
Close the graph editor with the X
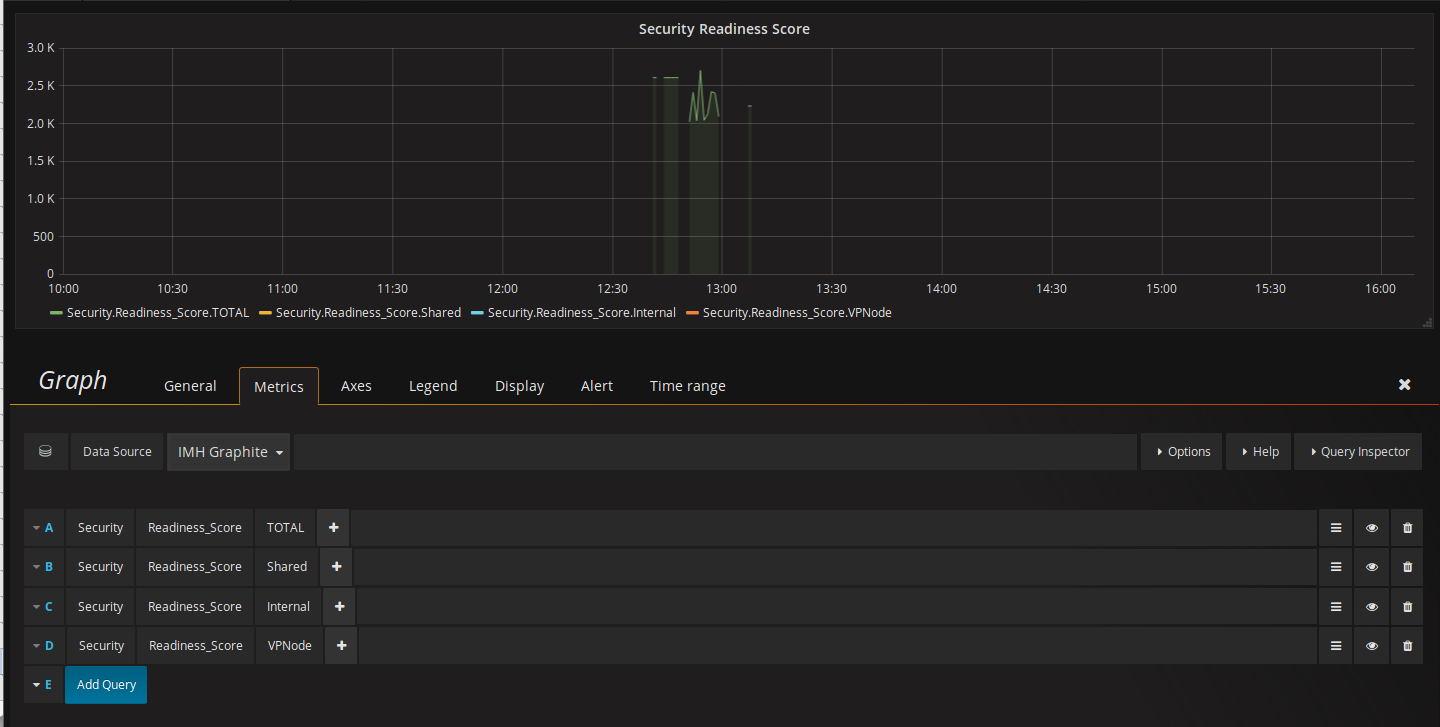pyautogui.click(x=1404, y=385)
